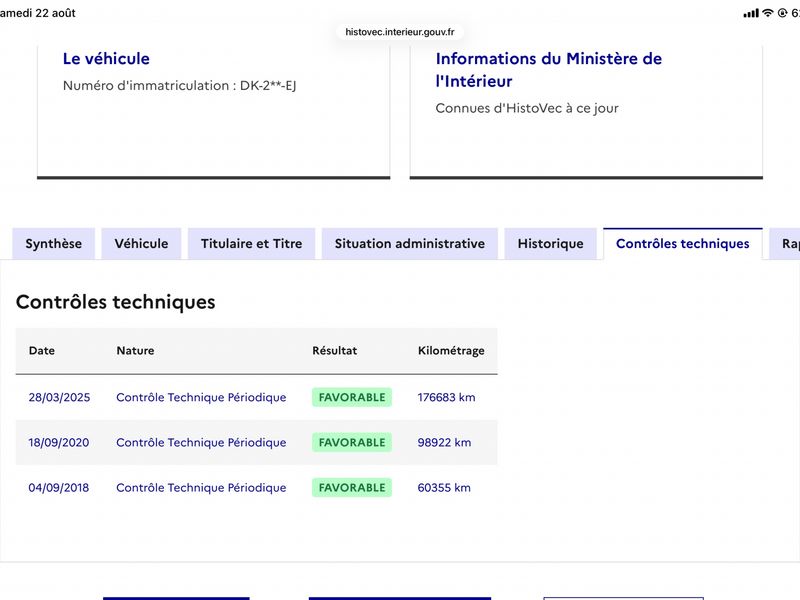
Task: Click the Numéro d'immatriculation DK-2**-EJ text
Action: 180,85
